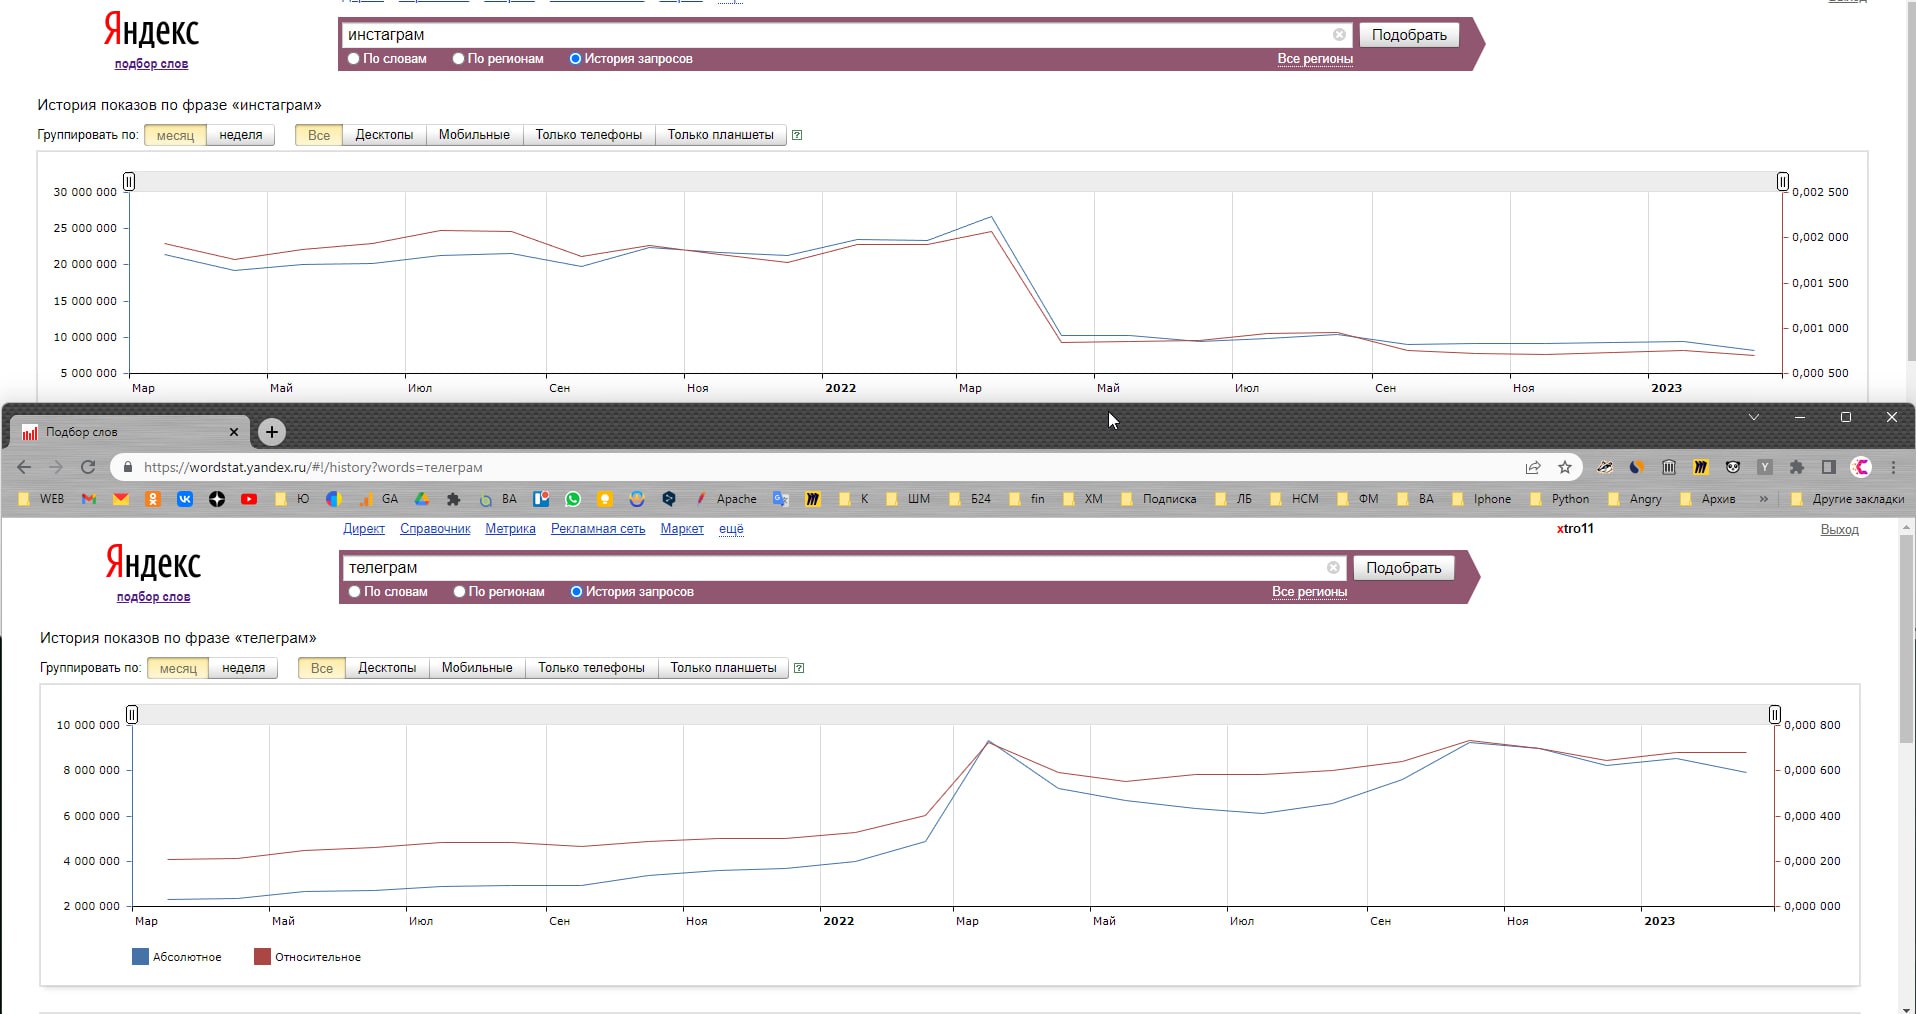
Task: Show more hidden bookmarks chevron
Action: tap(1763, 498)
